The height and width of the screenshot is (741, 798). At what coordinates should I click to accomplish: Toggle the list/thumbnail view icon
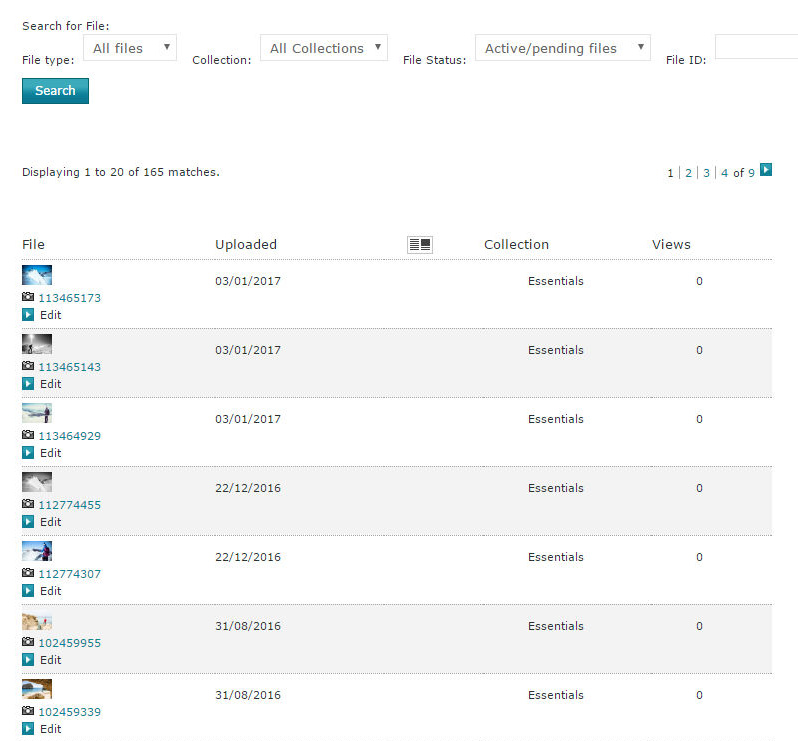coord(420,245)
